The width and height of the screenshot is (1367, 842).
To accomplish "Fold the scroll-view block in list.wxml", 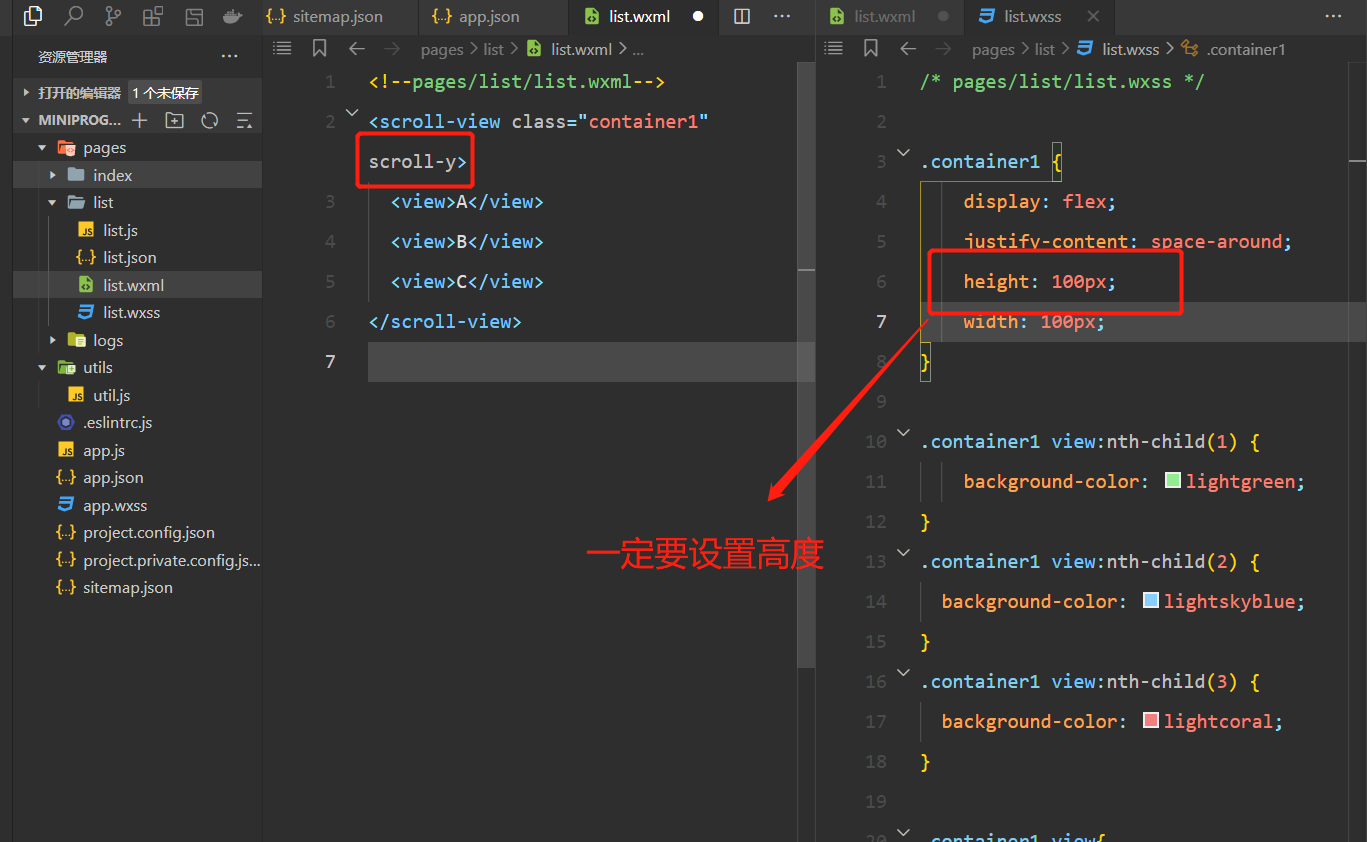I will coord(352,113).
